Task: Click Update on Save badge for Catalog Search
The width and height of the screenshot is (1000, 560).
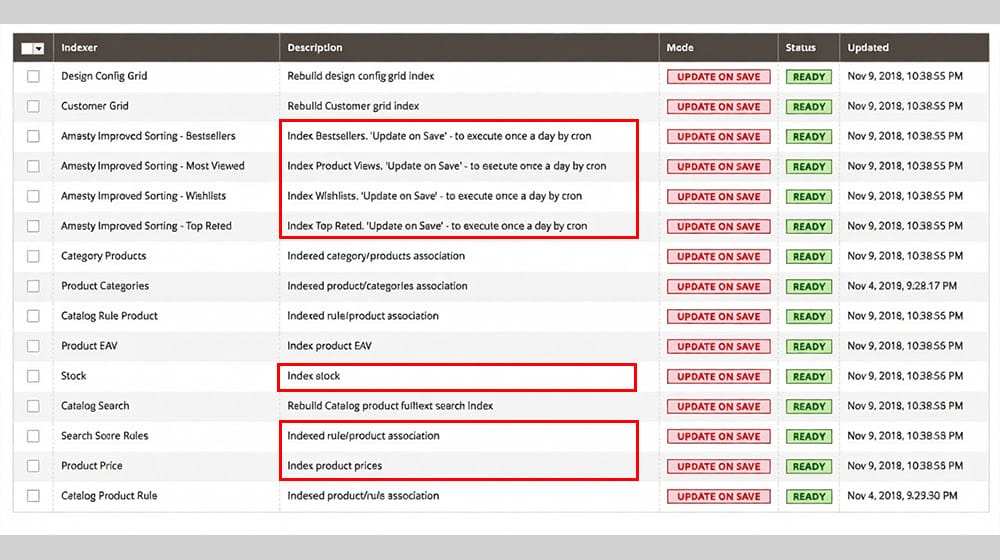Action: [x=719, y=406]
